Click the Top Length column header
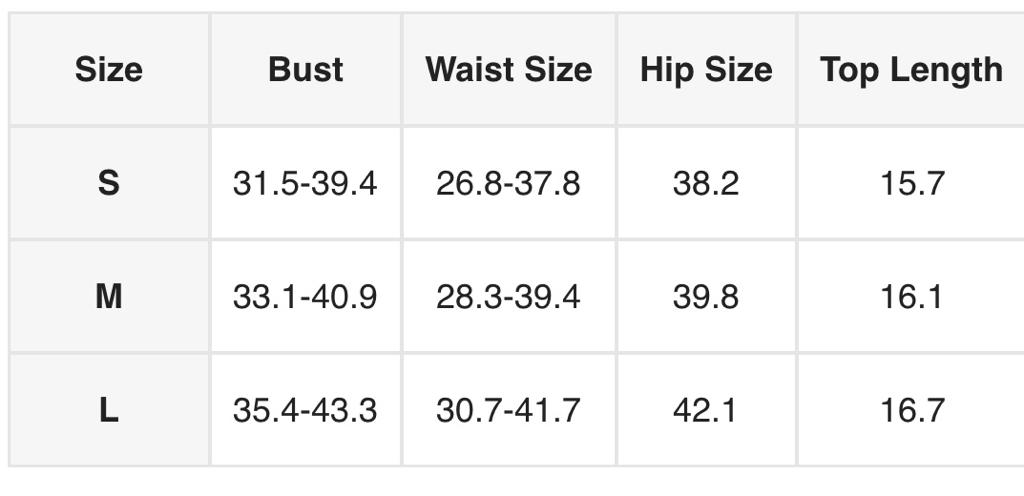The image size is (1024, 496). (x=911, y=70)
